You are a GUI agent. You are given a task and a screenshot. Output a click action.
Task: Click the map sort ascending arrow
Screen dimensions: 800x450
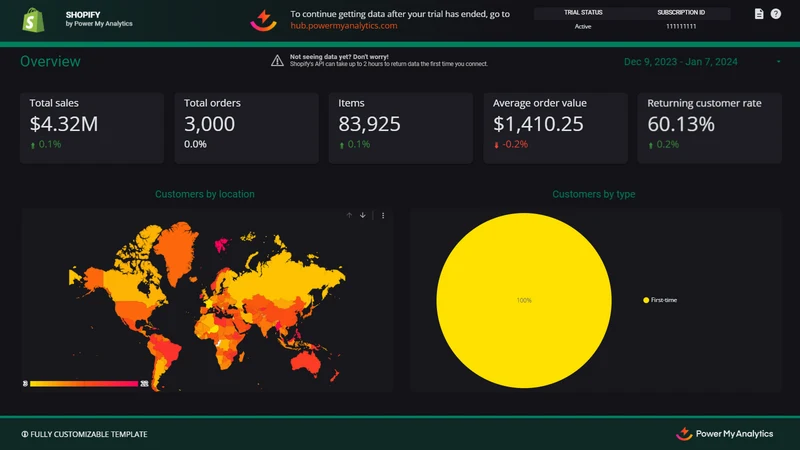[x=349, y=215]
